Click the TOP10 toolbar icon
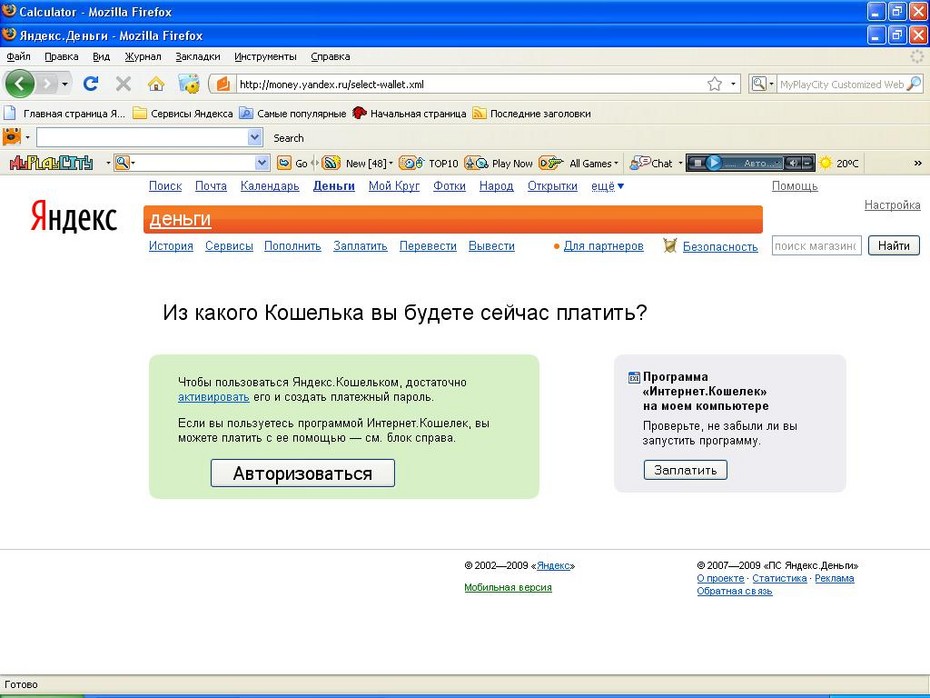This screenshot has width=930, height=698. pyautogui.click(x=411, y=163)
